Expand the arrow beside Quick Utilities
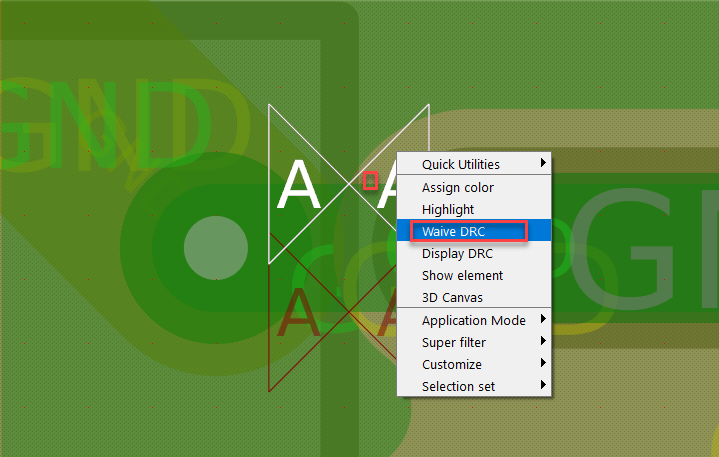The width and height of the screenshot is (719, 457). pyautogui.click(x=543, y=163)
